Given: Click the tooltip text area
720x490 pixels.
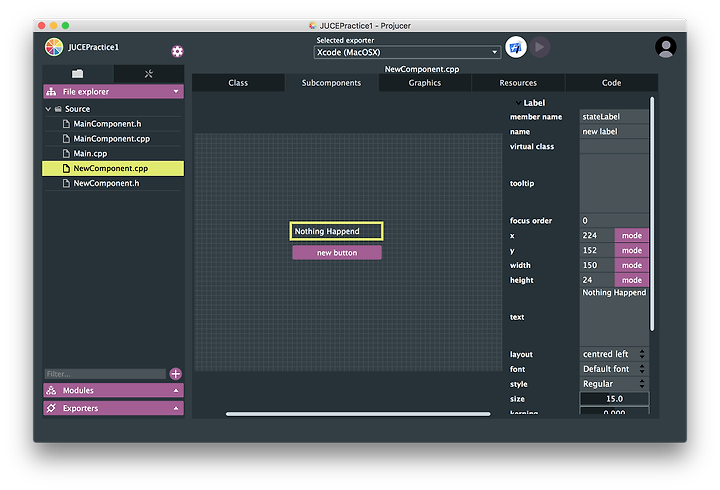Looking at the screenshot, I should click(614, 183).
